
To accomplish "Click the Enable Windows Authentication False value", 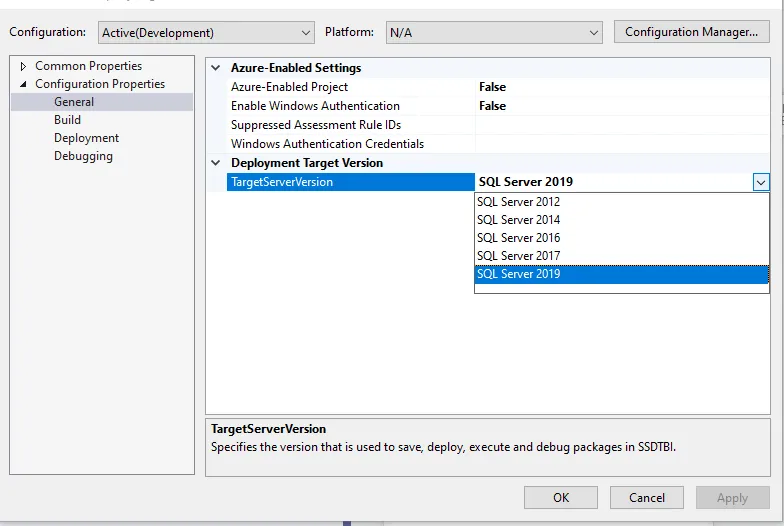I will coord(622,106).
